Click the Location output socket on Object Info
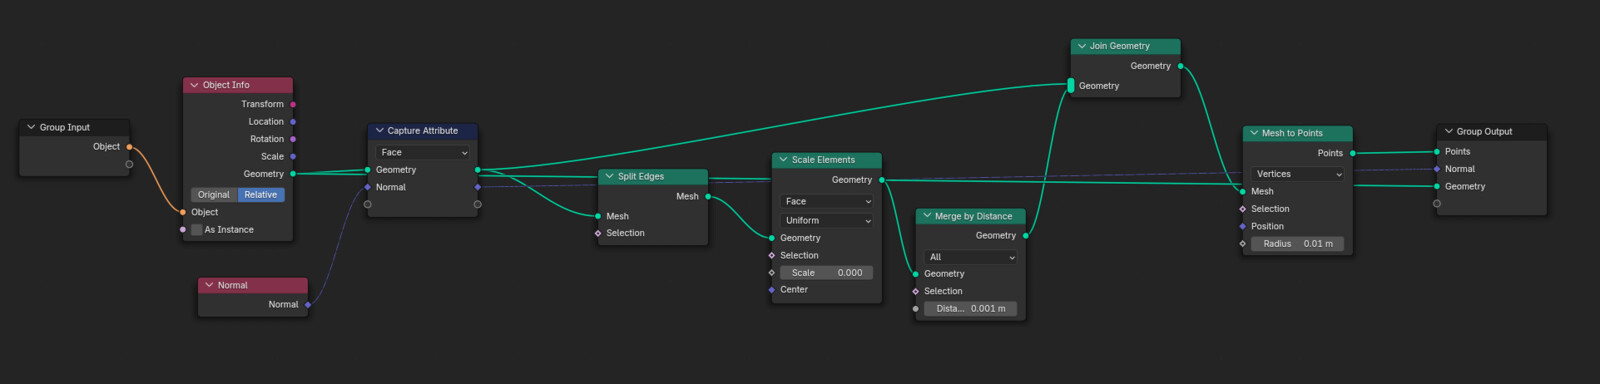Image resolution: width=1600 pixels, height=384 pixels. tap(293, 122)
